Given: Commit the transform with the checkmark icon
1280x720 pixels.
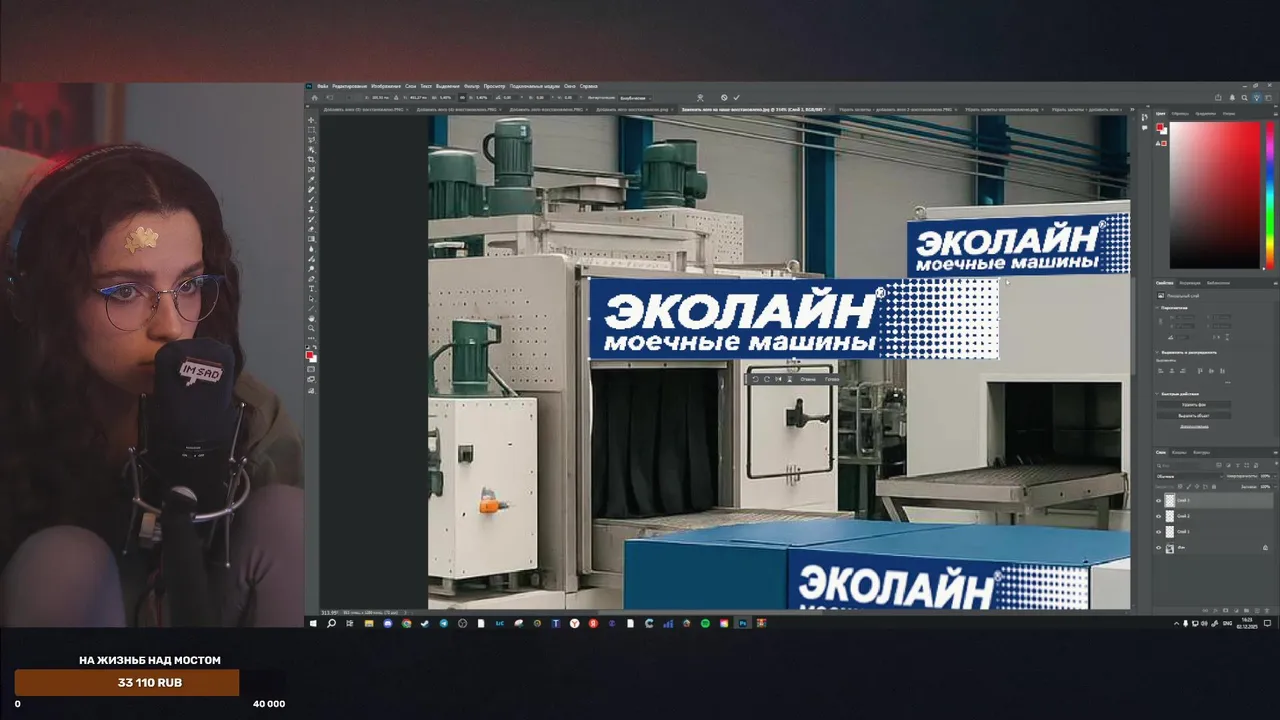Looking at the screenshot, I should (736, 97).
